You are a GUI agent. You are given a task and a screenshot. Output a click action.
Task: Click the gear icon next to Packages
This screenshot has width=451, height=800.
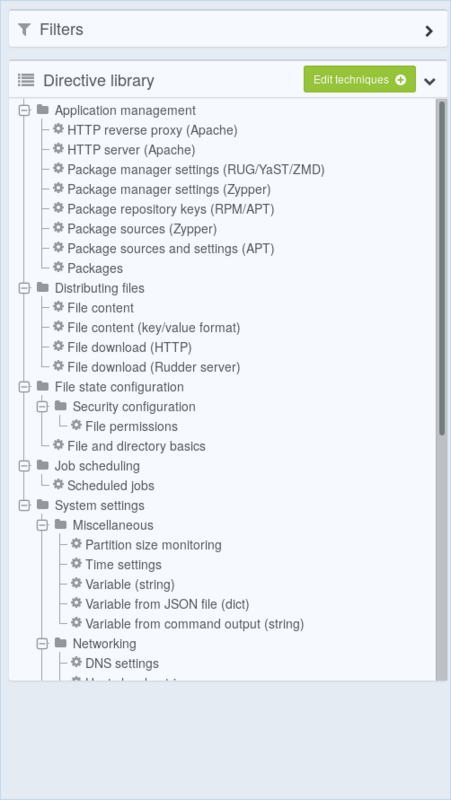point(59,267)
